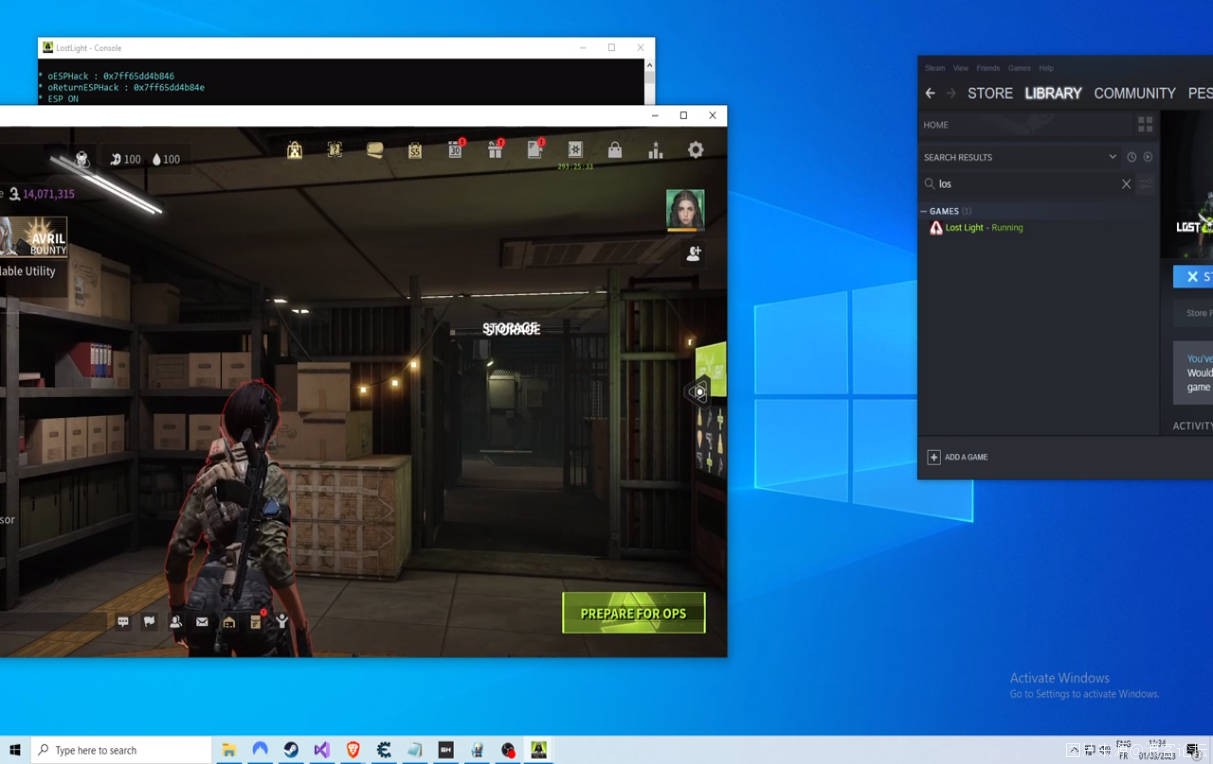Toggle the recent activity clock filter

pyautogui.click(x=1131, y=157)
